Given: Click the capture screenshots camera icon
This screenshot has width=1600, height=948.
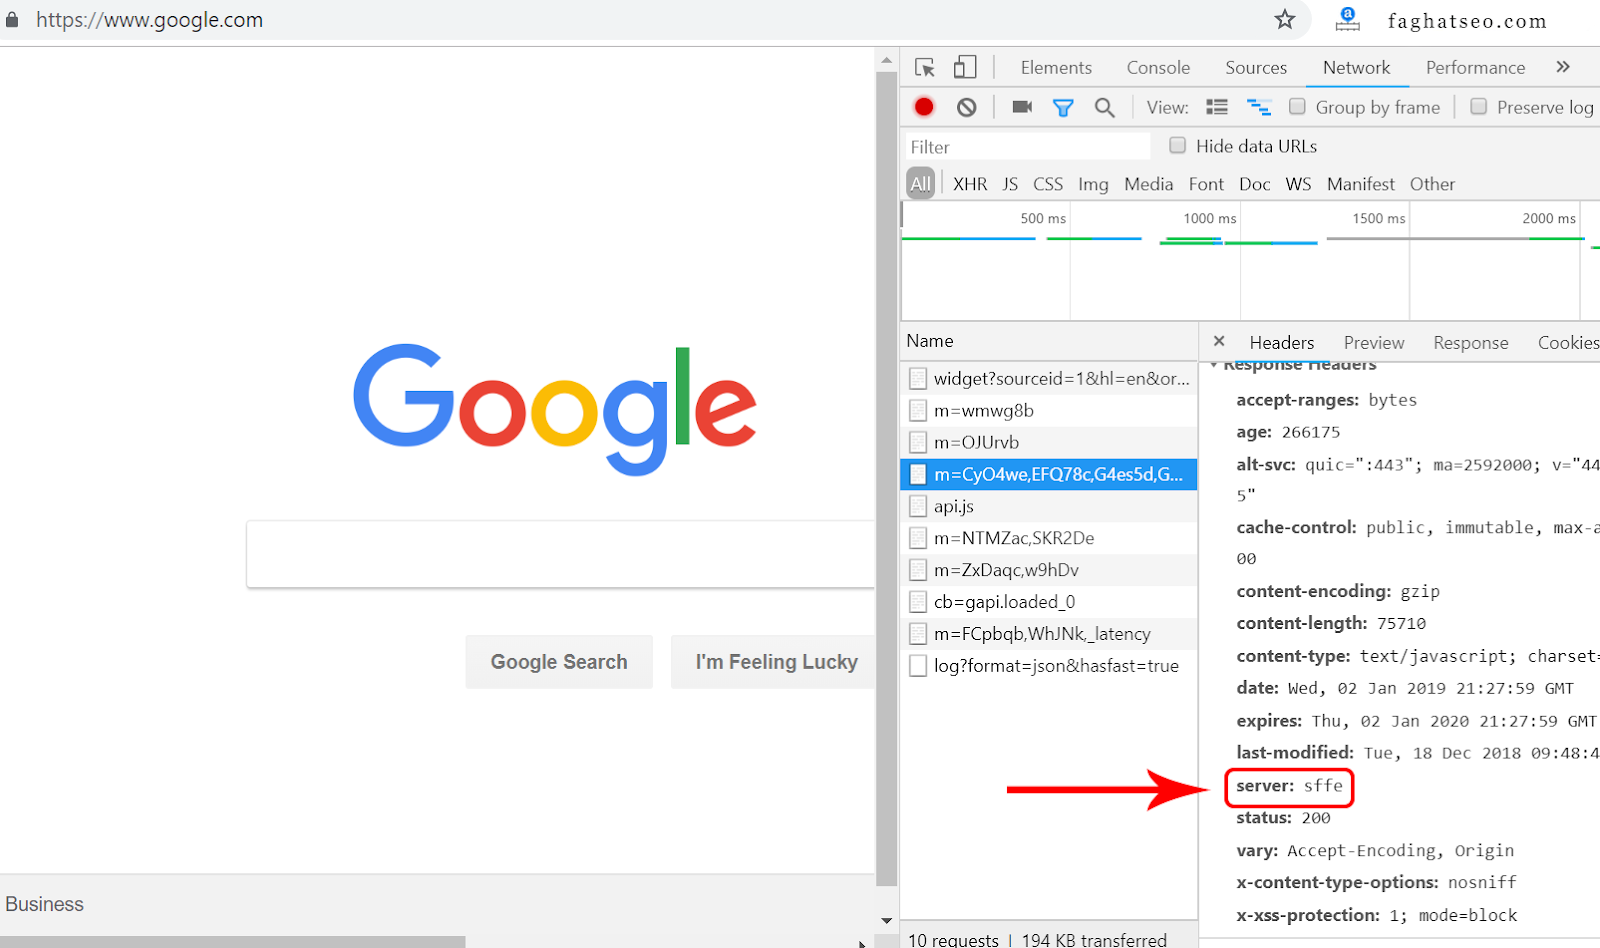Looking at the screenshot, I should (1022, 107).
